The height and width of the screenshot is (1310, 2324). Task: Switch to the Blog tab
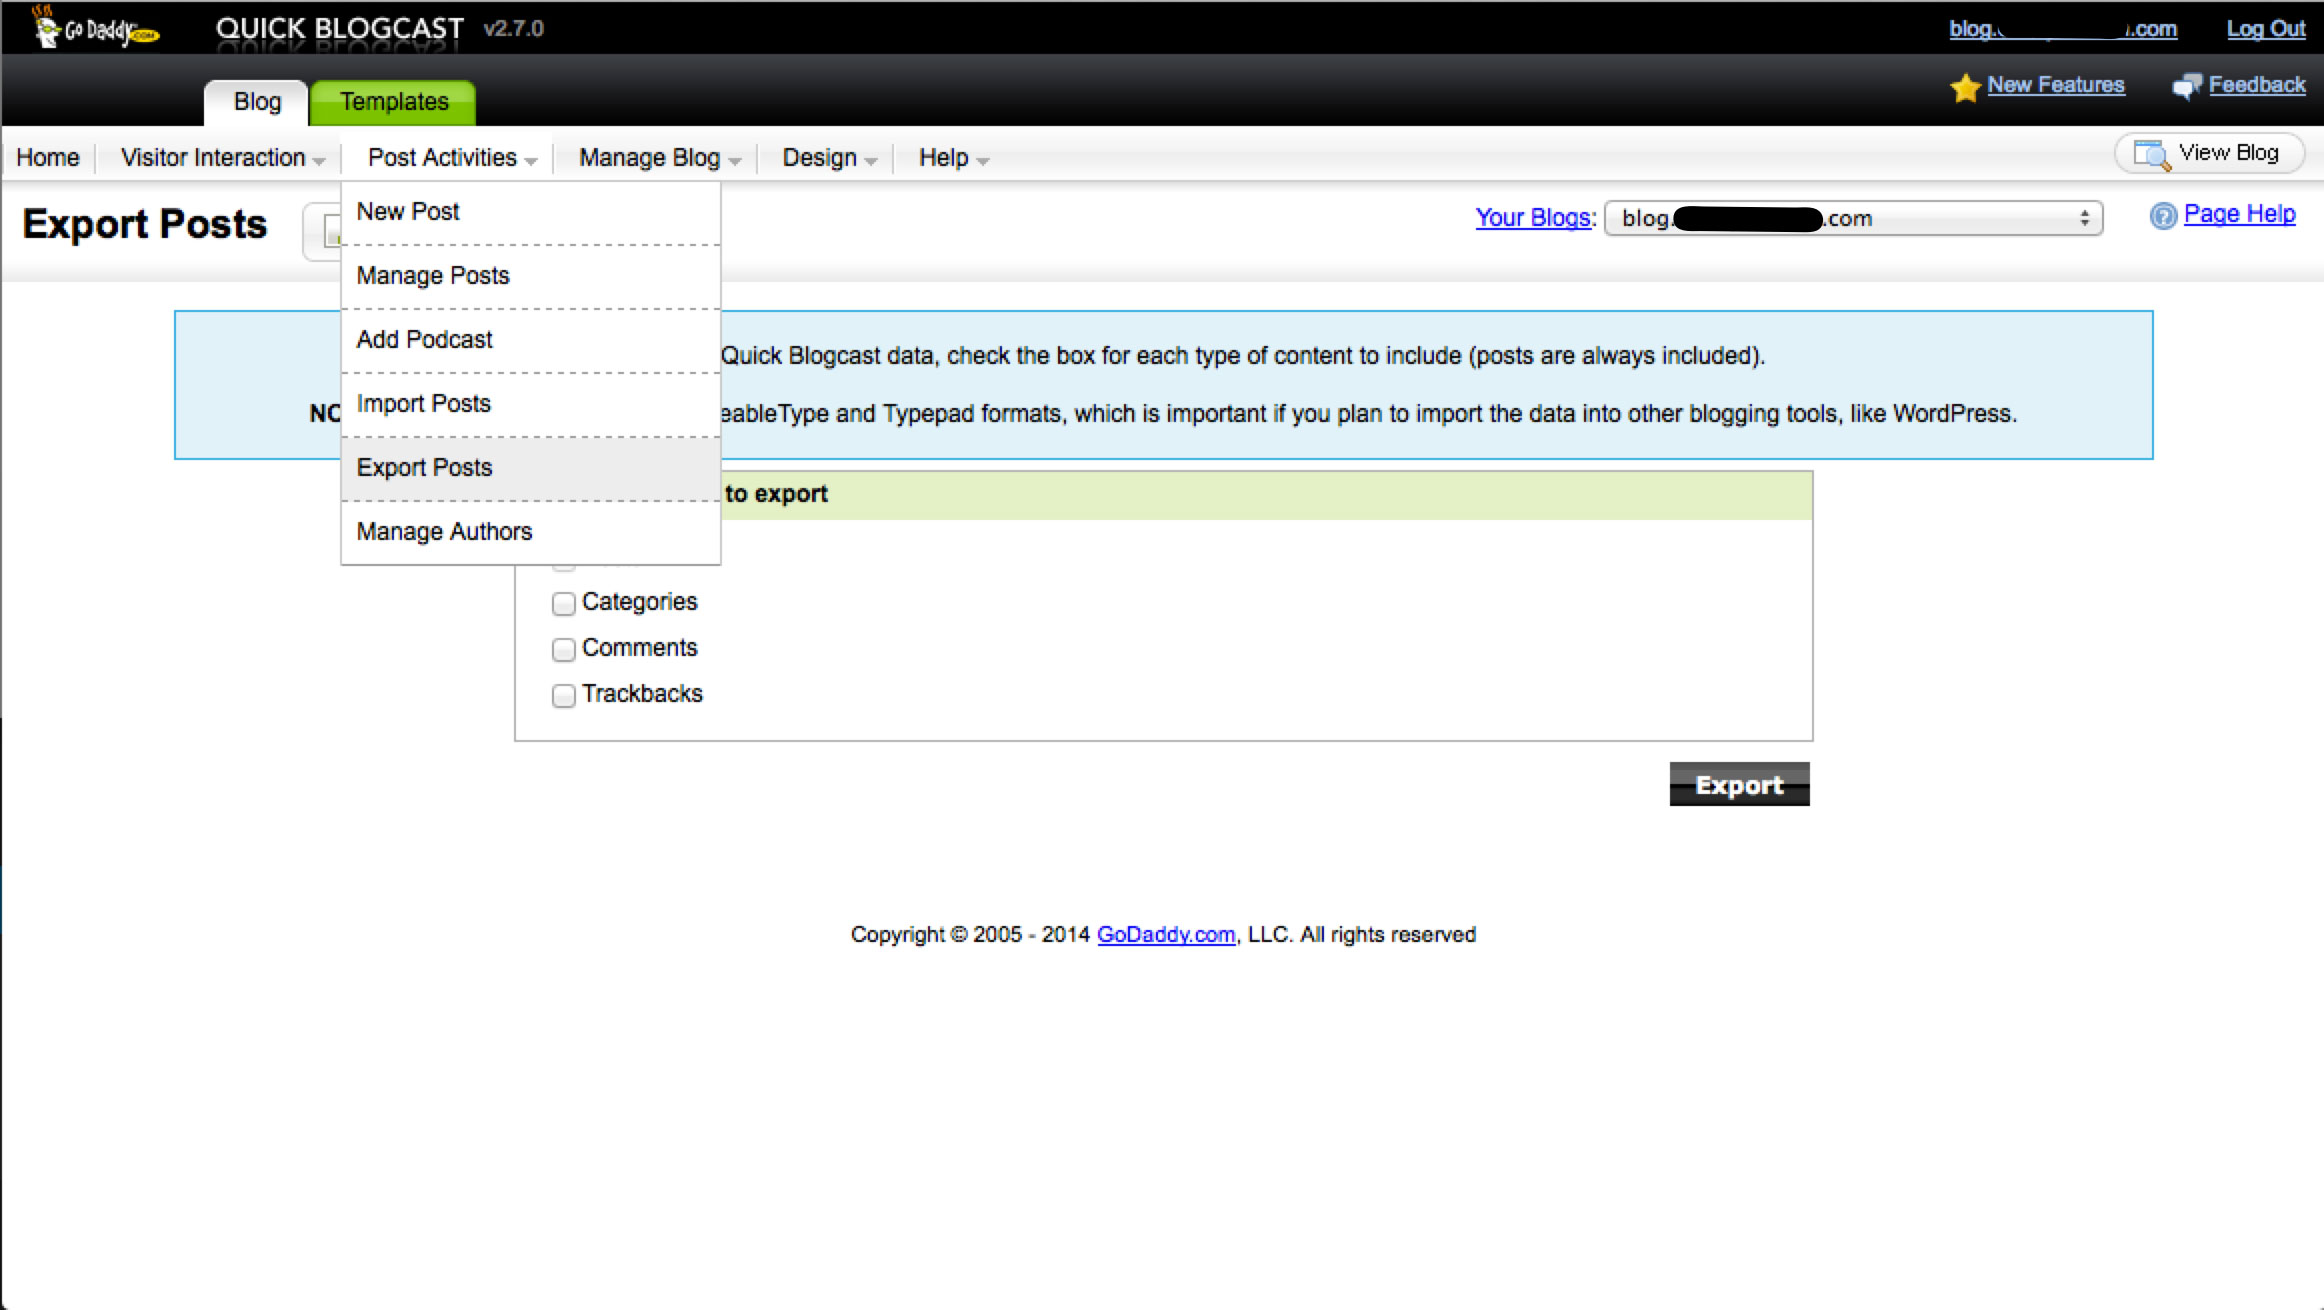[x=257, y=102]
